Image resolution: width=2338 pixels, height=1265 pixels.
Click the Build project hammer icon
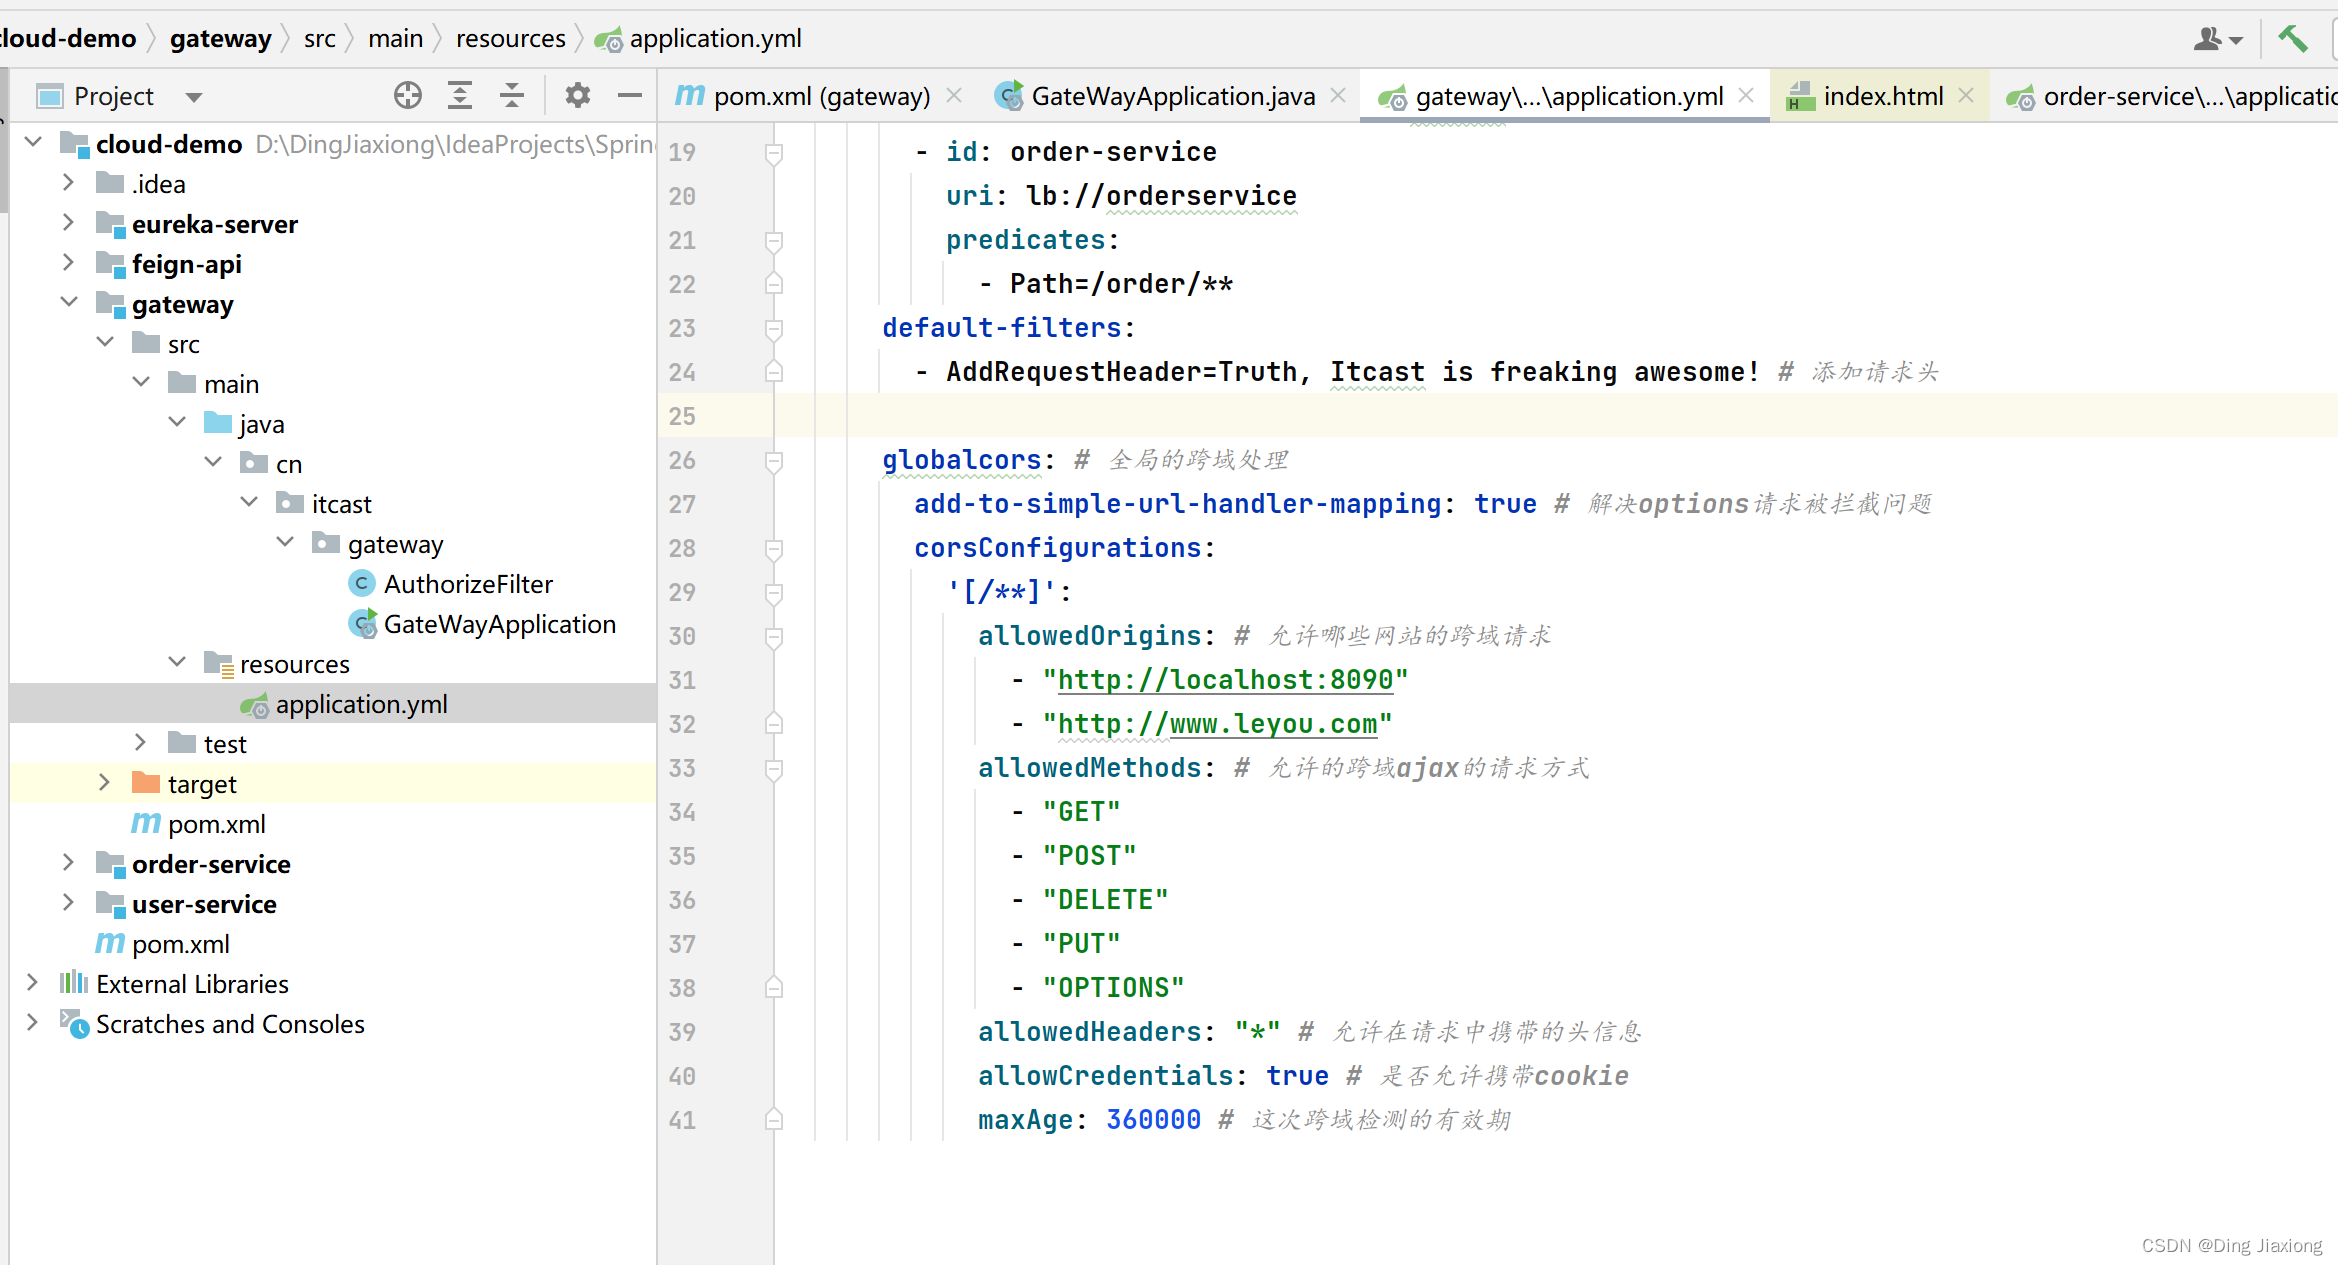click(2292, 39)
